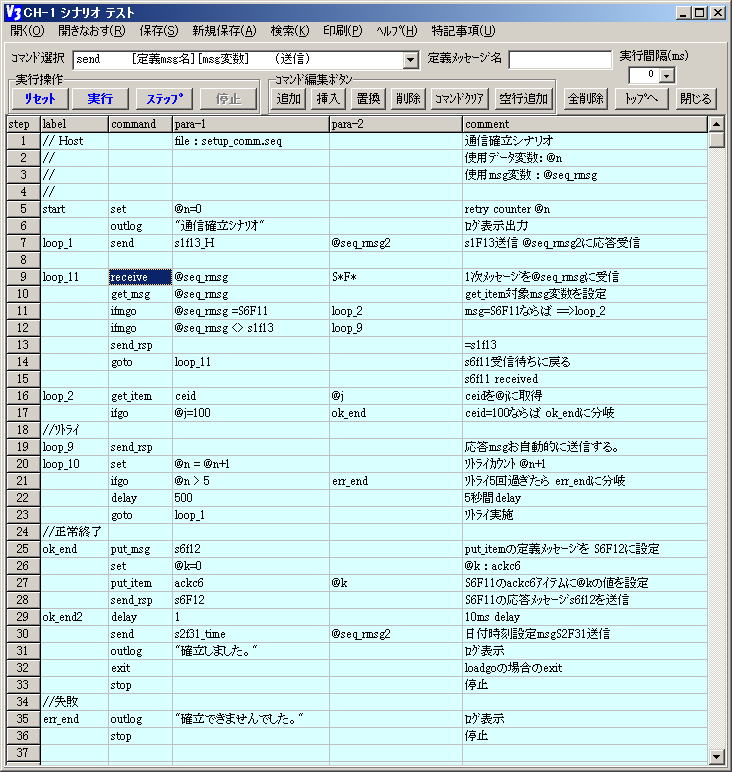Click the 実行 run button
Image resolution: width=732 pixels, height=772 pixels.
[100, 98]
